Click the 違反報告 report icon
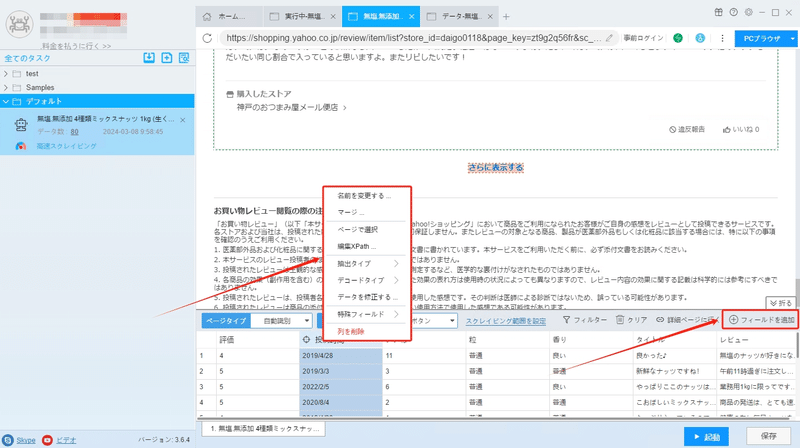800x448 pixels. (672, 130)
